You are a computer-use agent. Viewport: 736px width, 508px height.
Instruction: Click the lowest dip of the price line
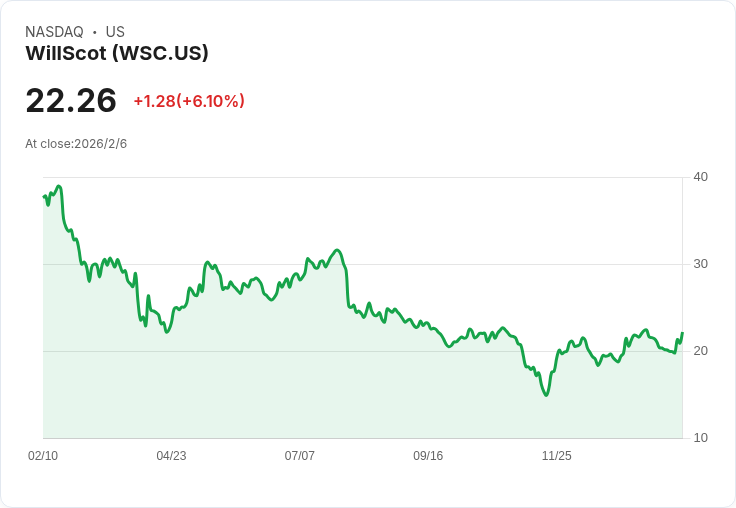[546, 395]
